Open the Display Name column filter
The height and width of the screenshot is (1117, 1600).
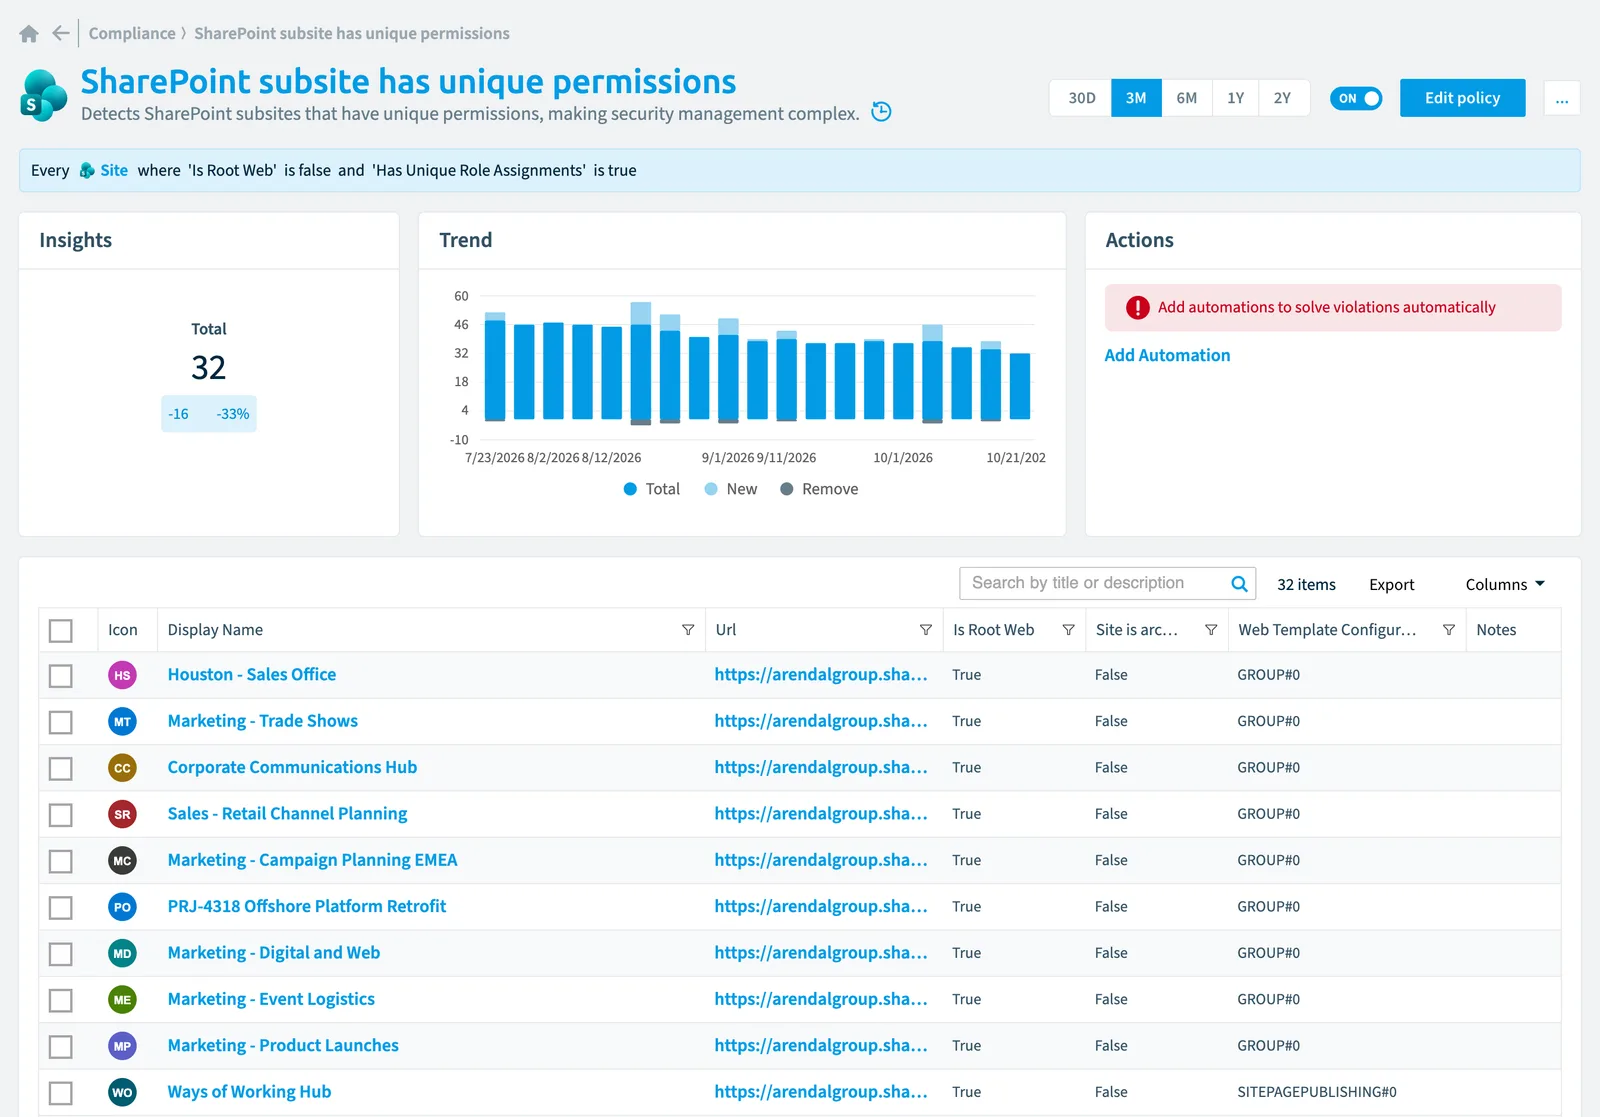pos(688,630)
